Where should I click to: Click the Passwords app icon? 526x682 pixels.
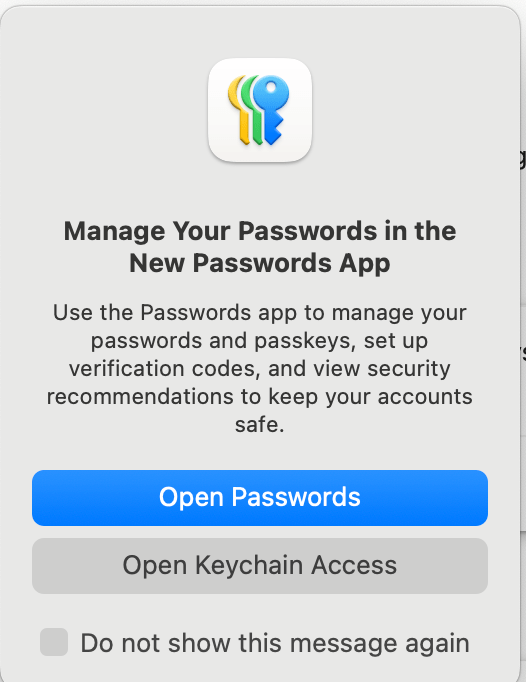point(260,110)
